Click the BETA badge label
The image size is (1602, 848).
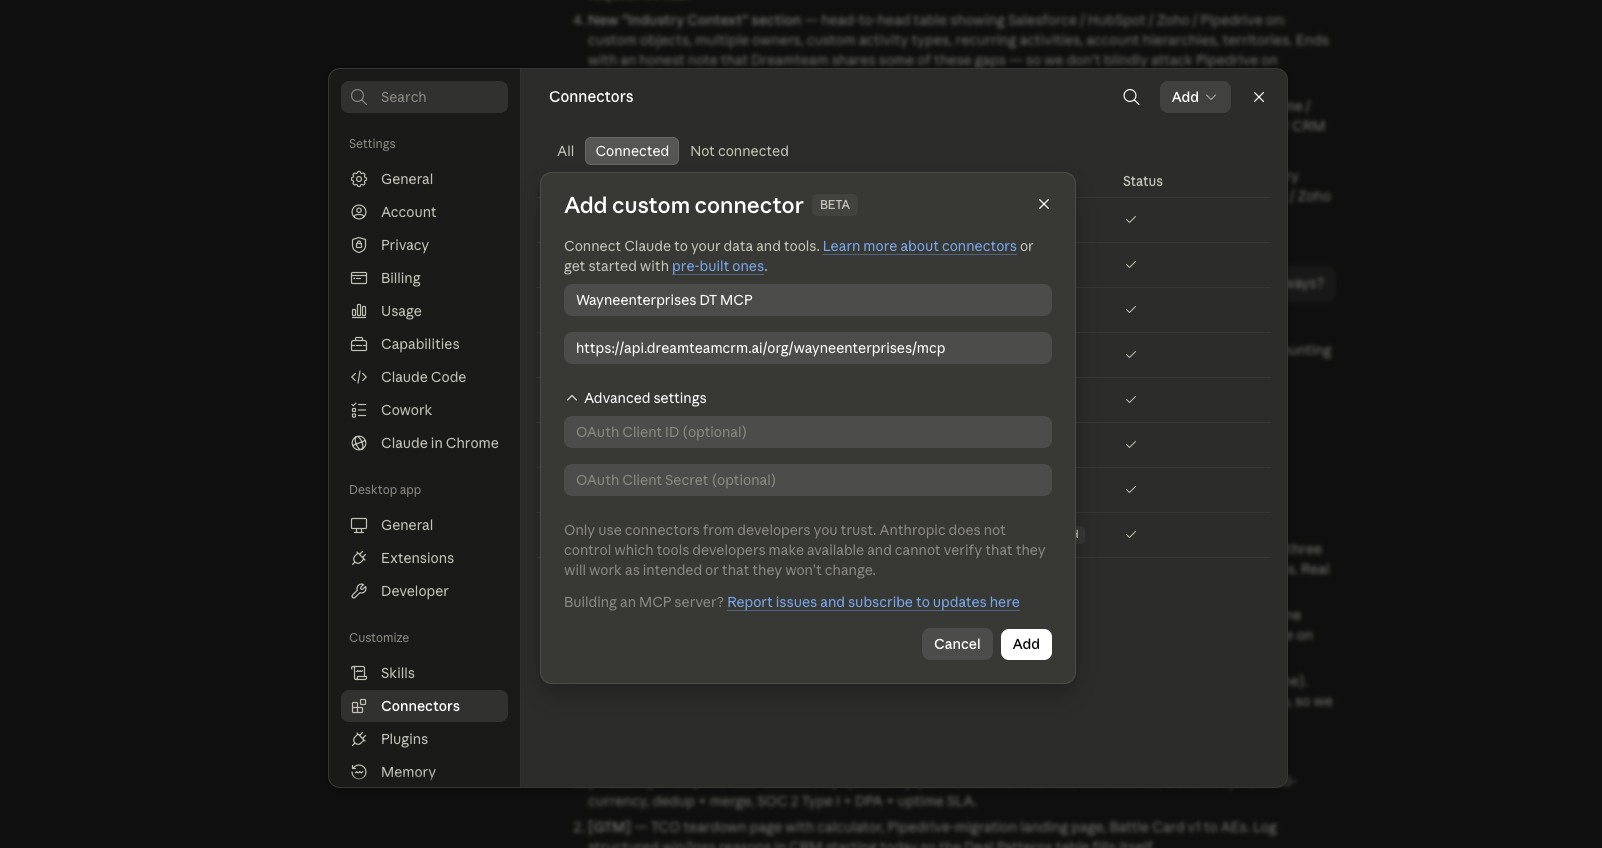(835, 205)
